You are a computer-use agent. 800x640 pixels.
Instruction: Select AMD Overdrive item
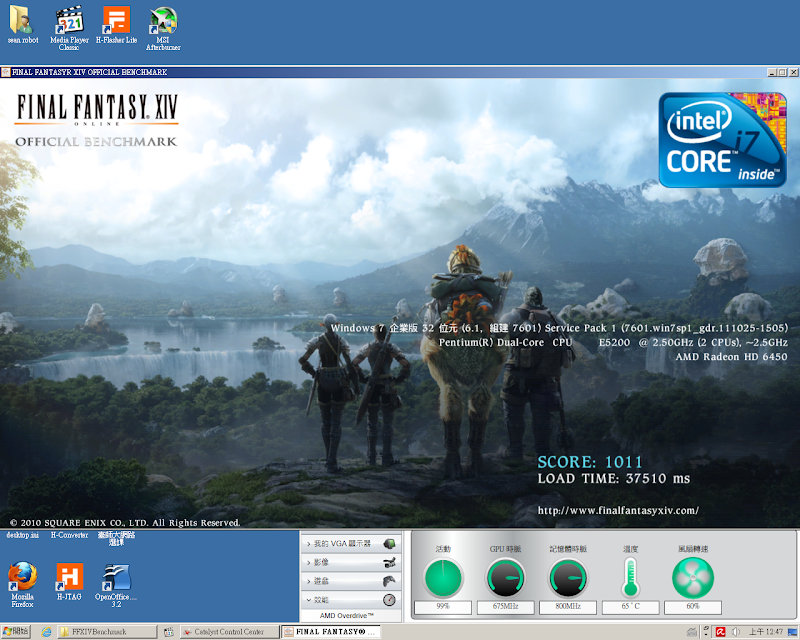[x=347, y=616]
